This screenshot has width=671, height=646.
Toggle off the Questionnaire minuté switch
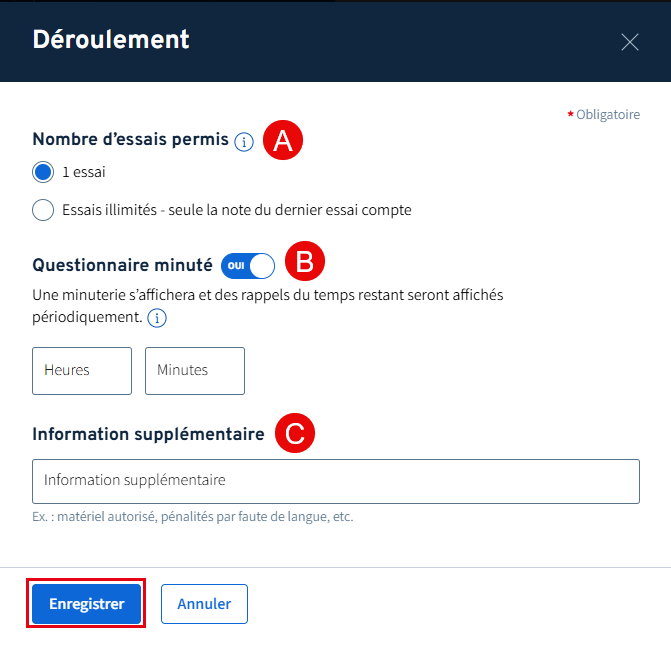248,266
